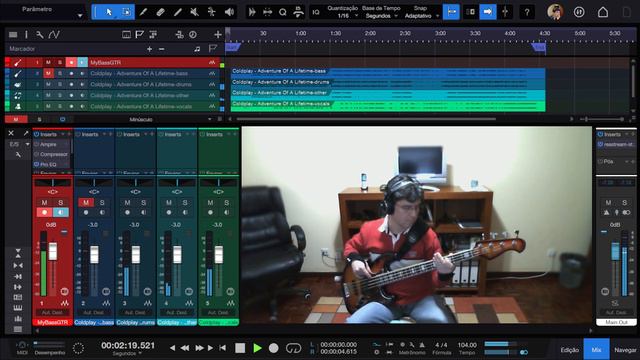Click the End marker on timeline
Viewport: 640px width, 360px height.
(539, 48)
